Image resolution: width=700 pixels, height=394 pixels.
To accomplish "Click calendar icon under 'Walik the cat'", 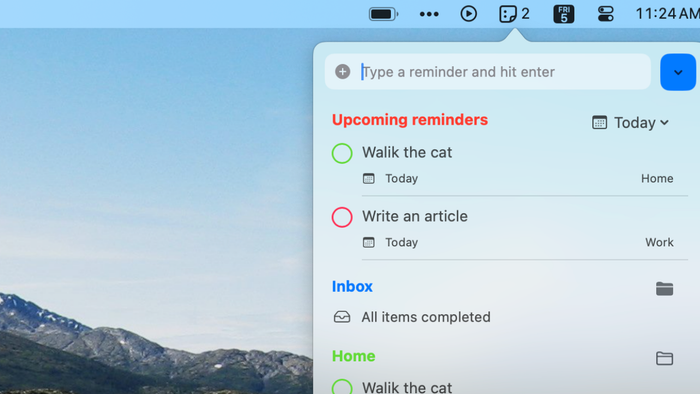I will (x=368, y=178).
